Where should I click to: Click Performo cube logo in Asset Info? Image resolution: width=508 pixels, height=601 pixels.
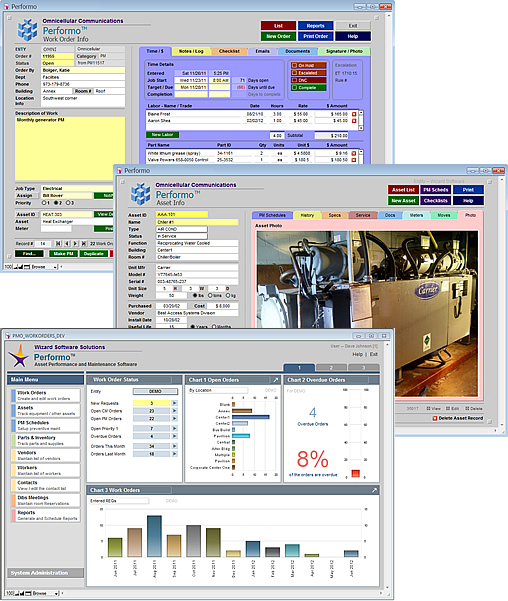140,194
